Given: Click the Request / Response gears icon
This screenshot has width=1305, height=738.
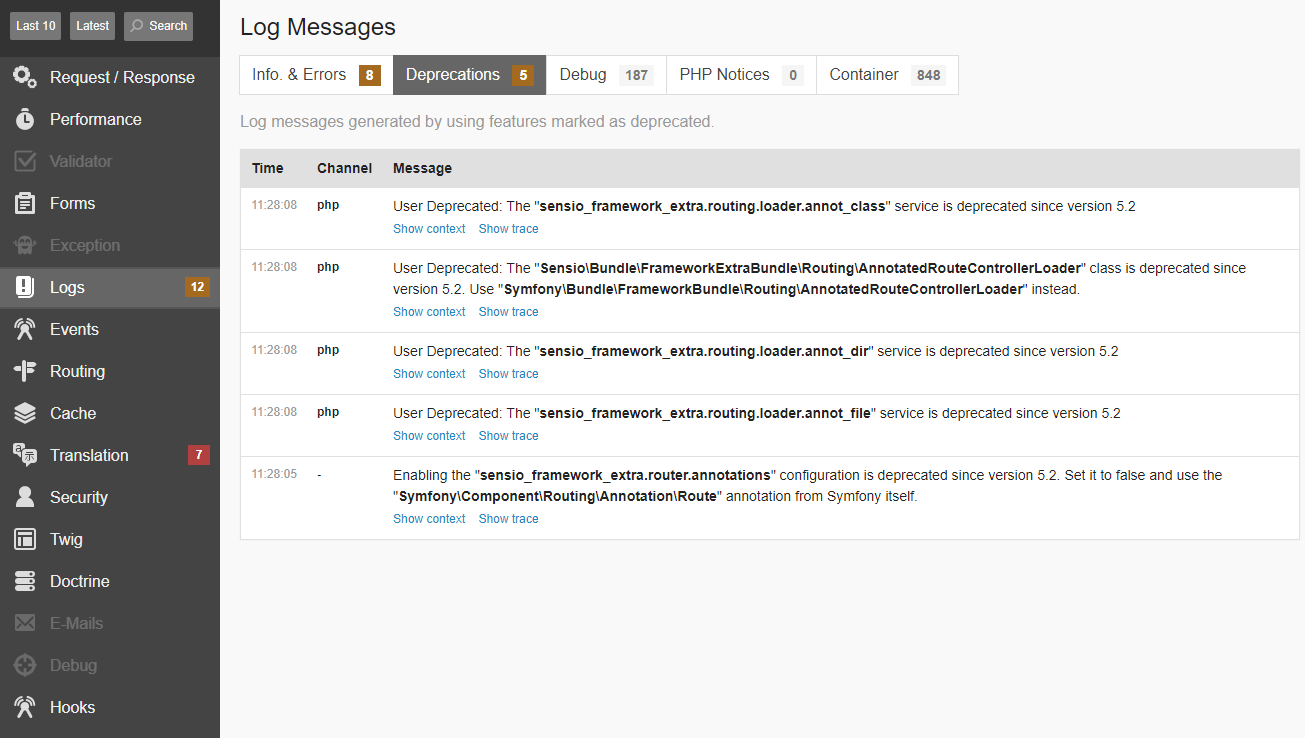Looking at the screenshot, I should tap(25, 77).
